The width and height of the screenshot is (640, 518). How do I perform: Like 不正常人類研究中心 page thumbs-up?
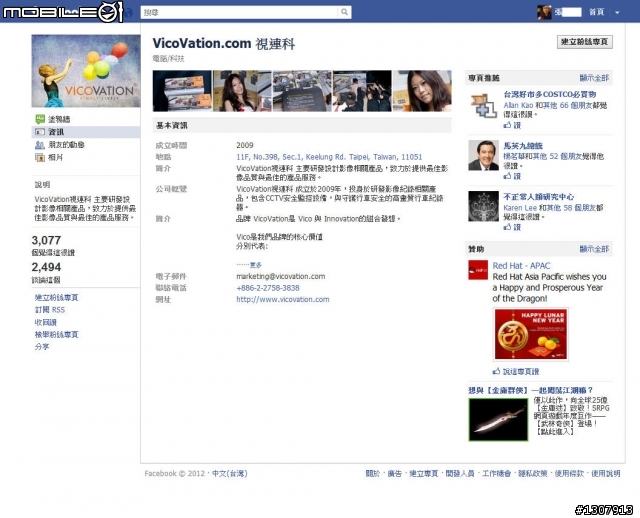[512, 227]
